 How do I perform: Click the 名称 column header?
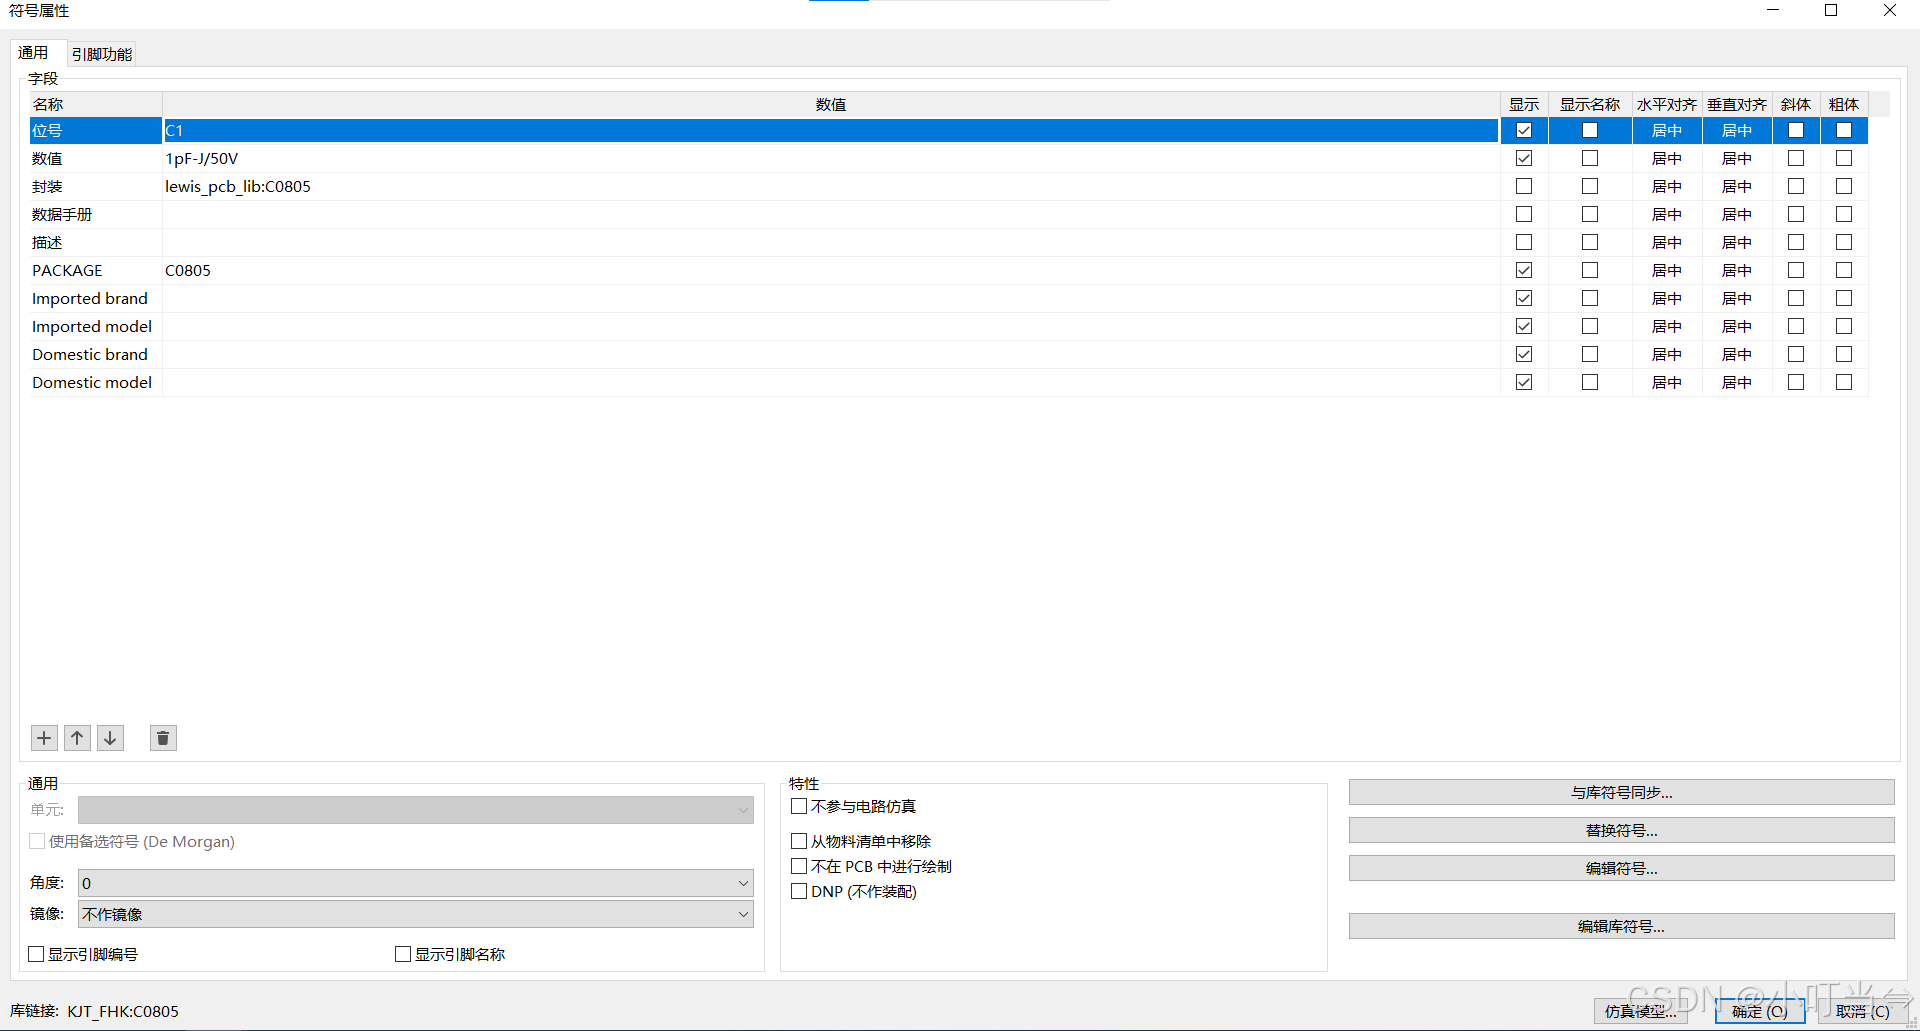pyautogui.click(x=96, y=104)
